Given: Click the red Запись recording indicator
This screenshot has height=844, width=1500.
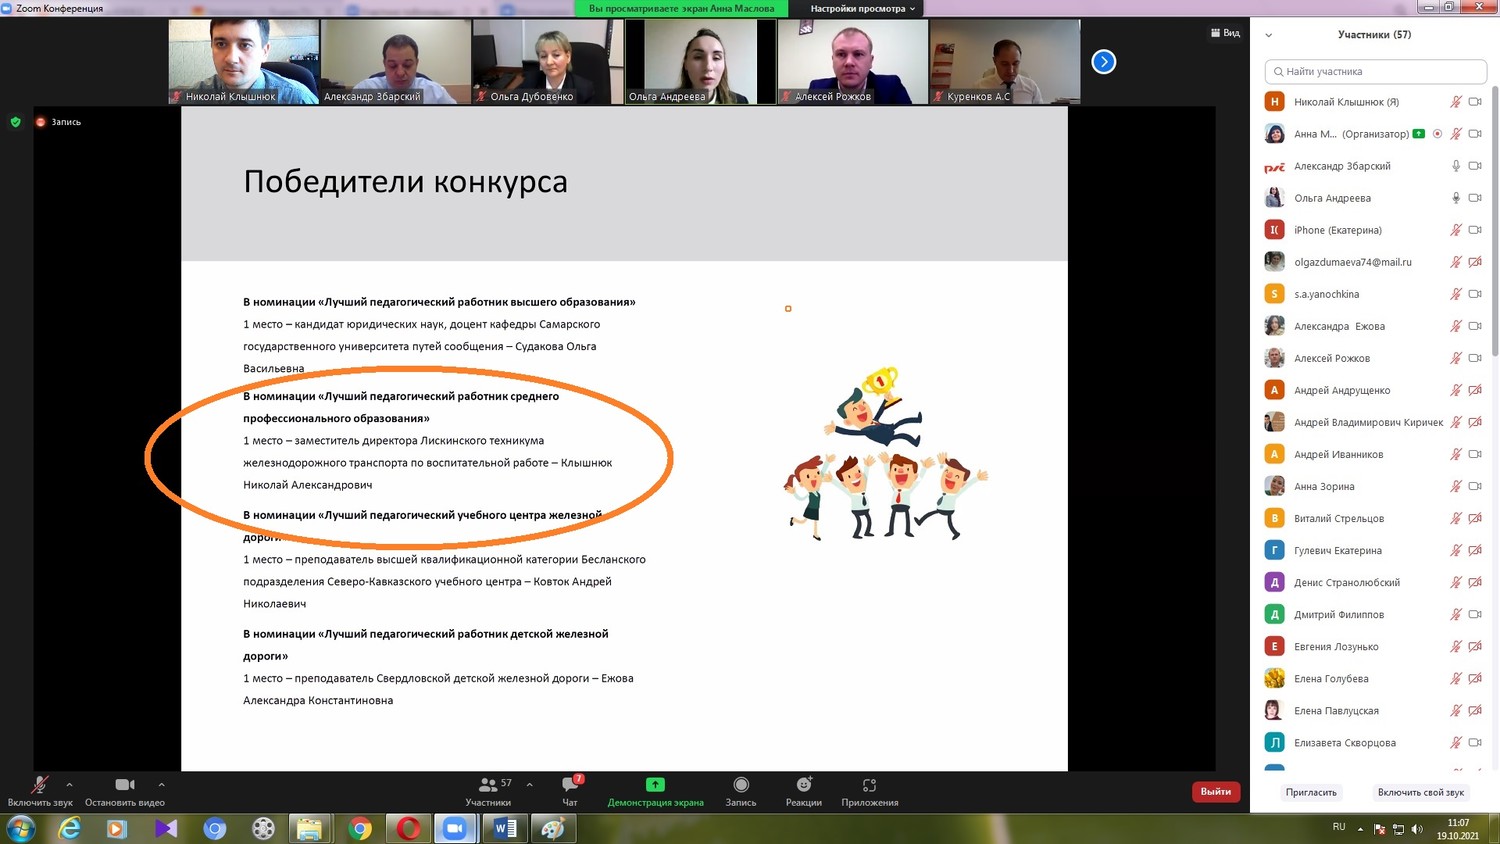Looking at the screenshot, I should point(41,122).
